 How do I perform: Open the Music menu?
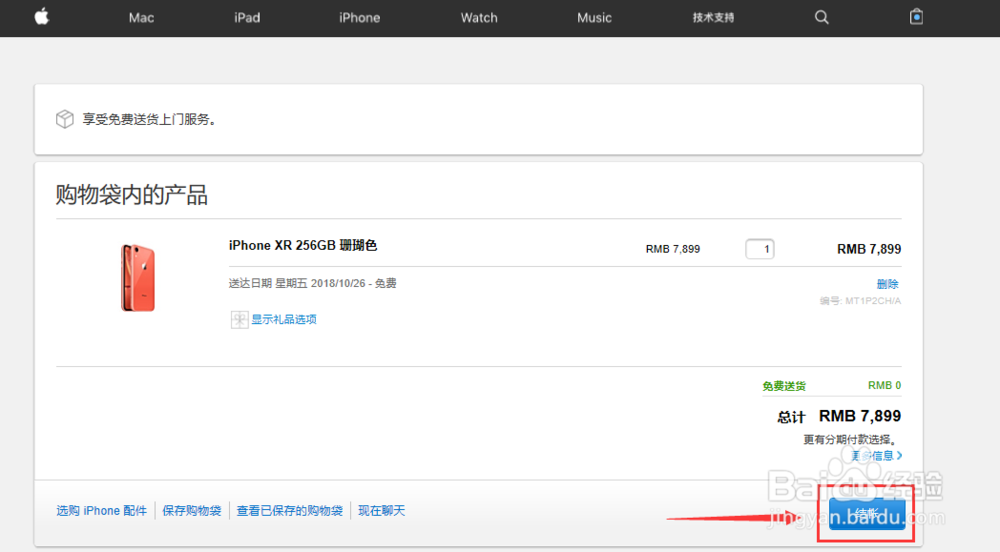(x=594, y=18)
